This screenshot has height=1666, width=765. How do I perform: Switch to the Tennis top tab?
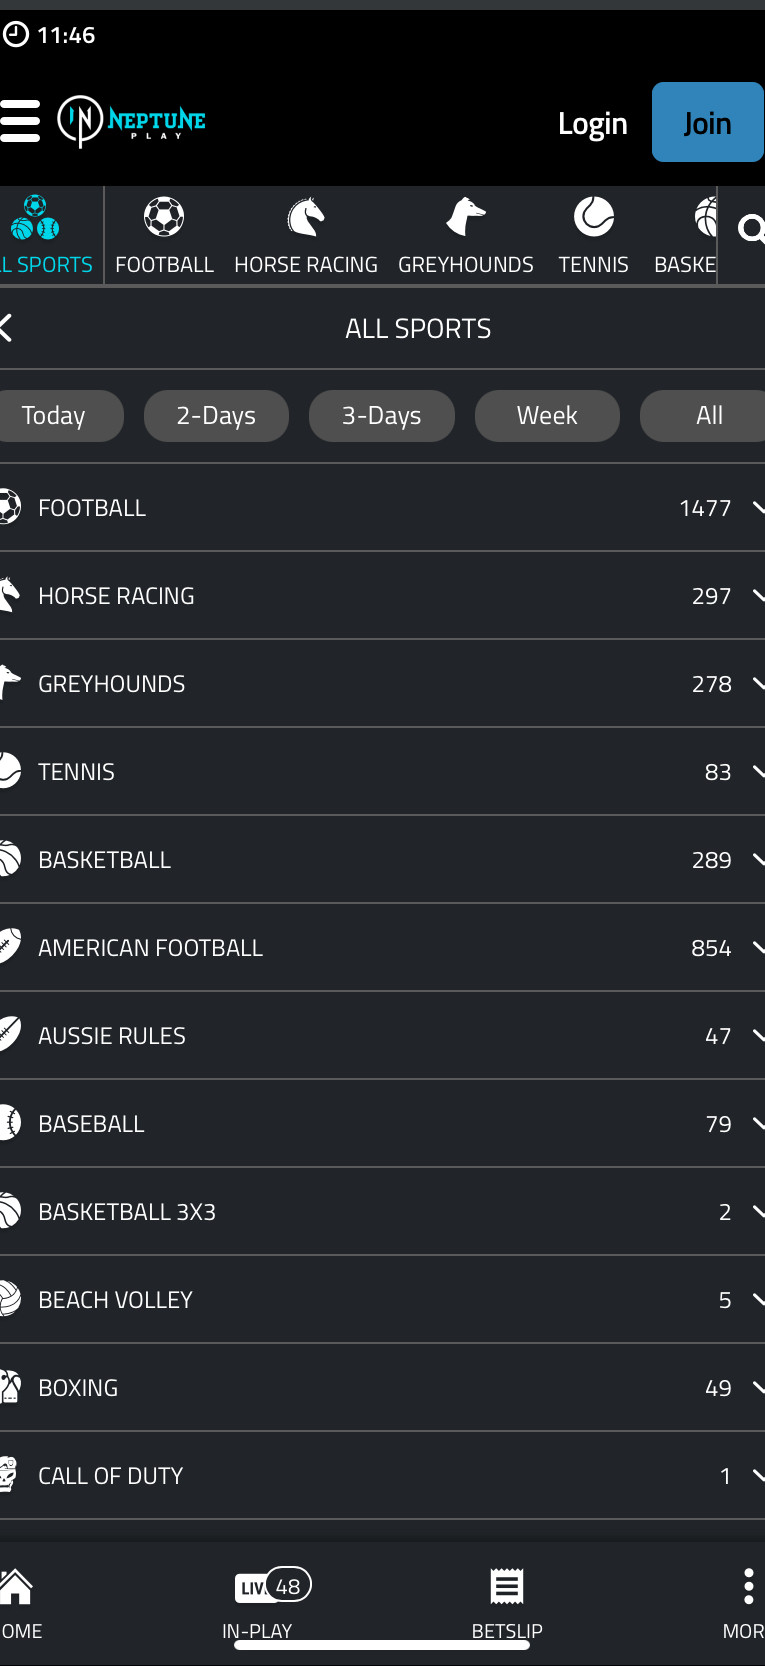(x=593, y=236)
